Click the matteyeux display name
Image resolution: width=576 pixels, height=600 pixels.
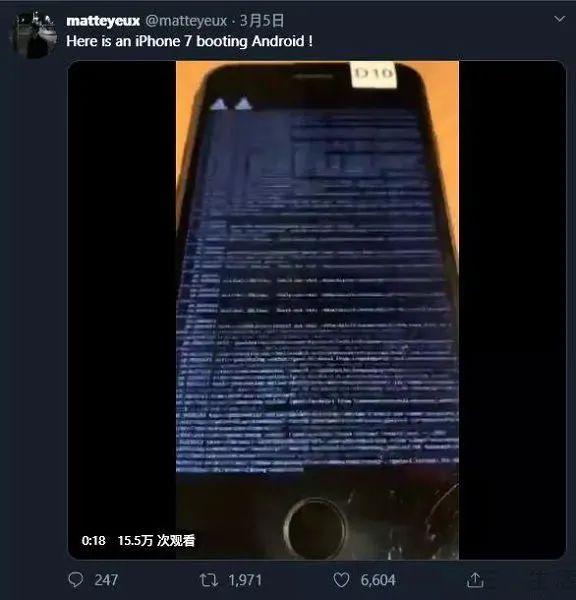(103, 21)
